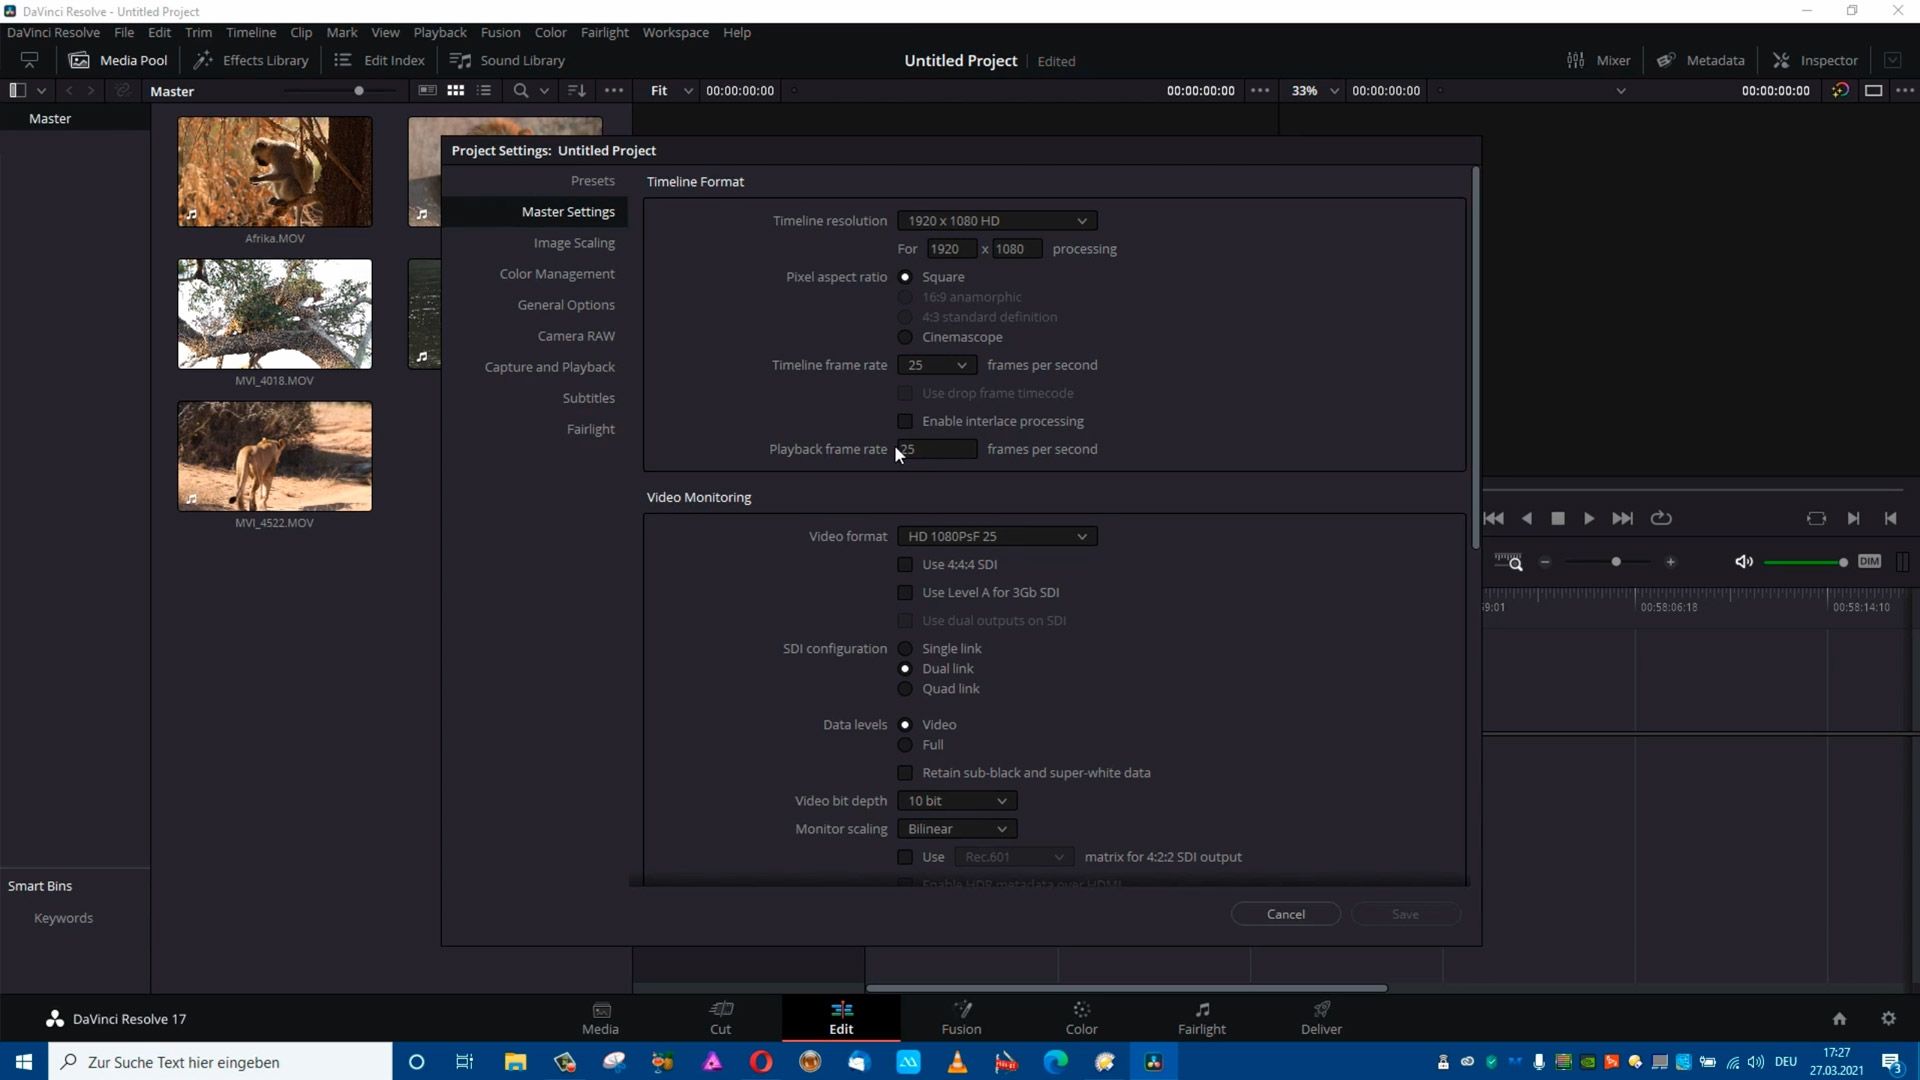Select General Options in settings sidebar
This screenshot has height=1080, width=1920.
(566, 304)
